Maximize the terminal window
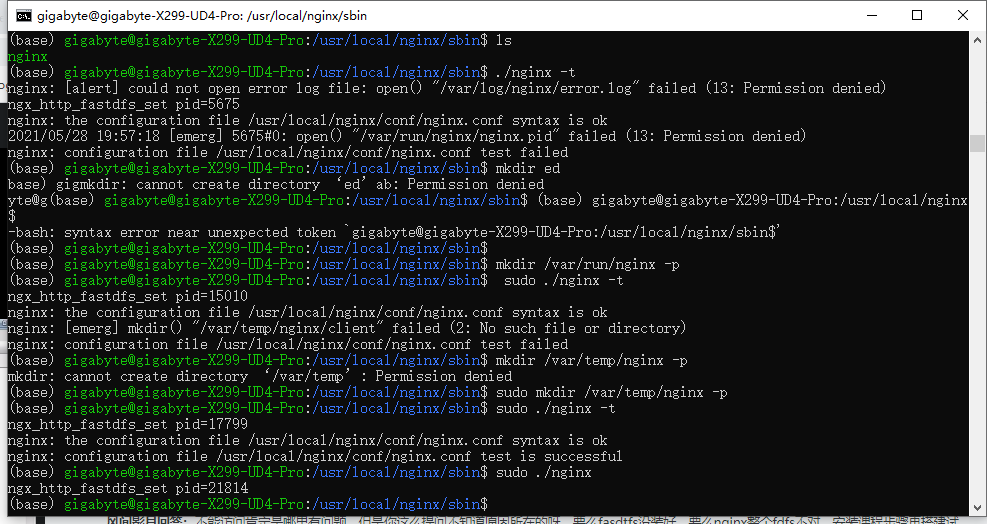This screenshot has height=524, width=987. 917,16
